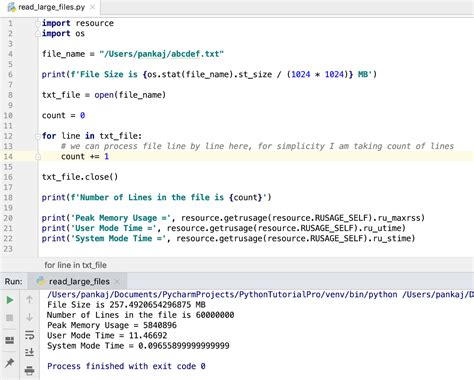The height and width of the screenshot is (380, 474).
Task: Restore layout icon in run toolbar
Action: (10, 340)
